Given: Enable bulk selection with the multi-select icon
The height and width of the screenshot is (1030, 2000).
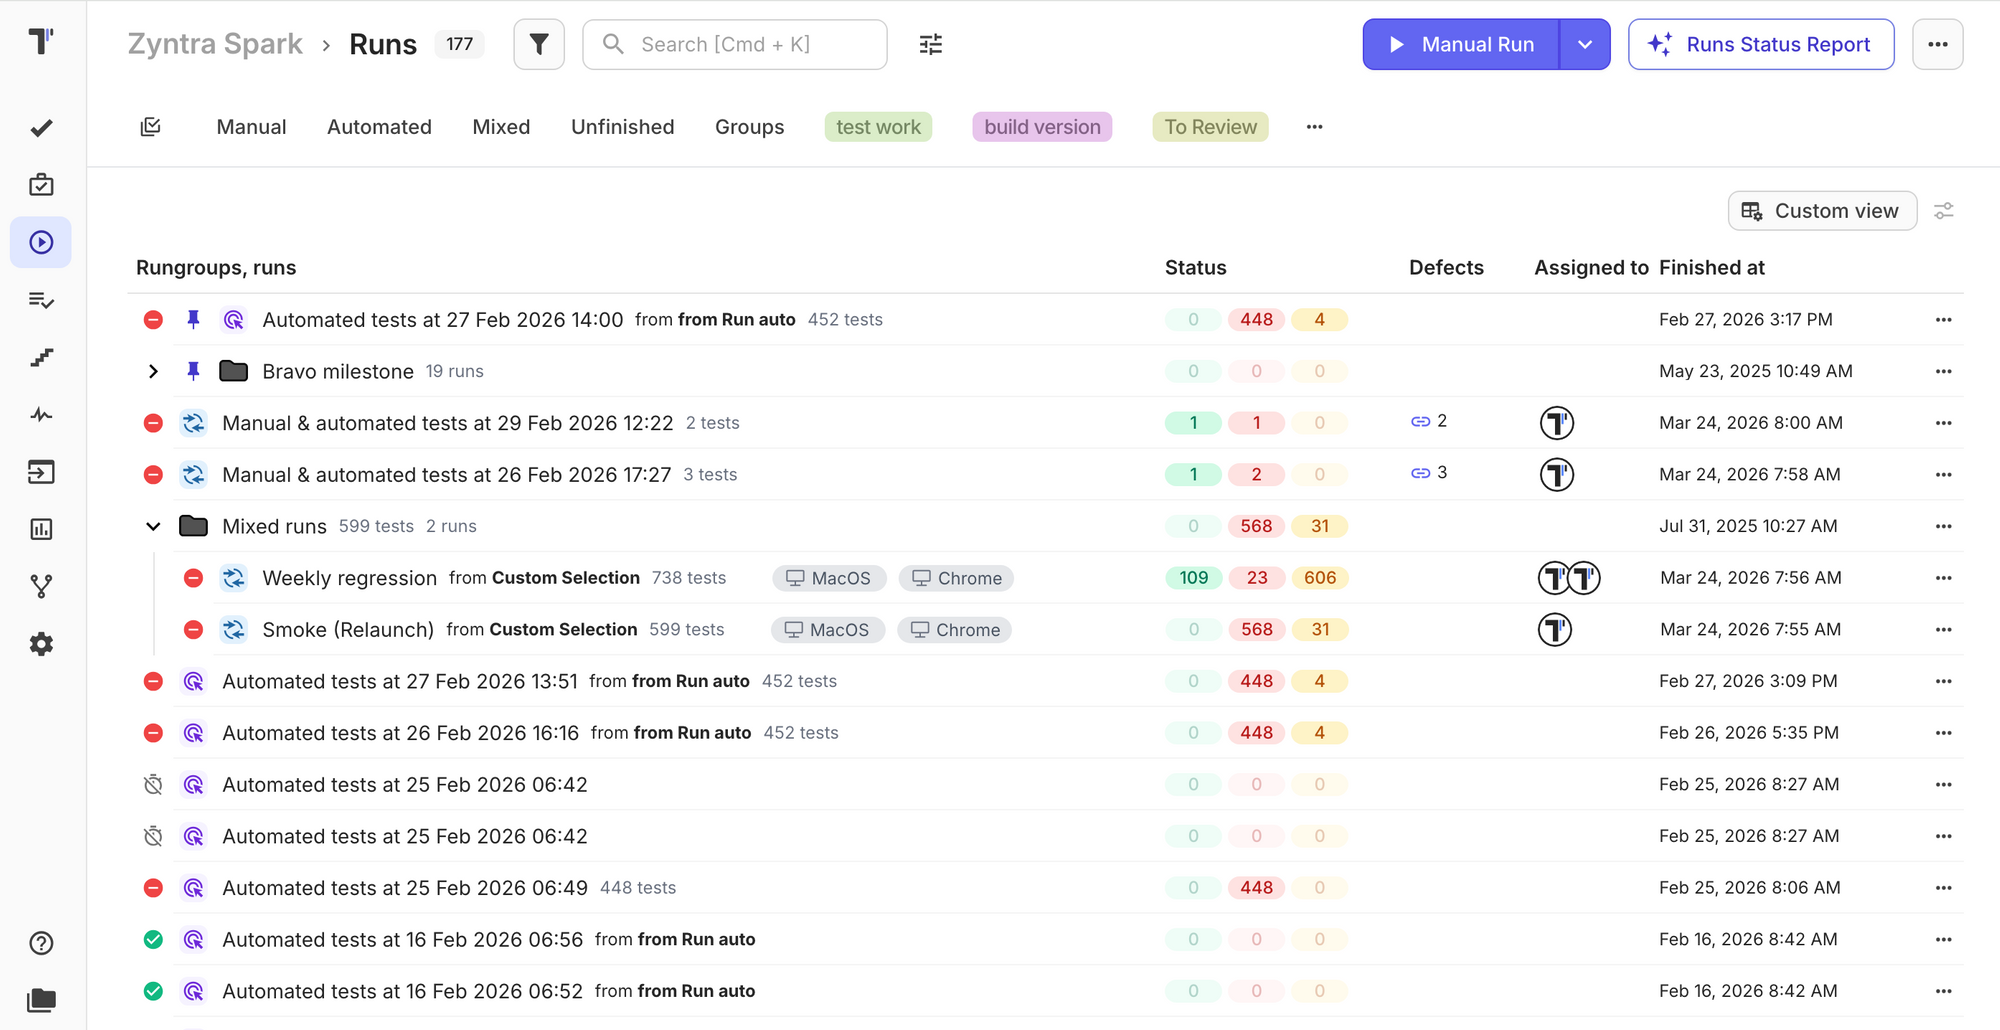Looking at the screenshot, I should coord(151,127).
